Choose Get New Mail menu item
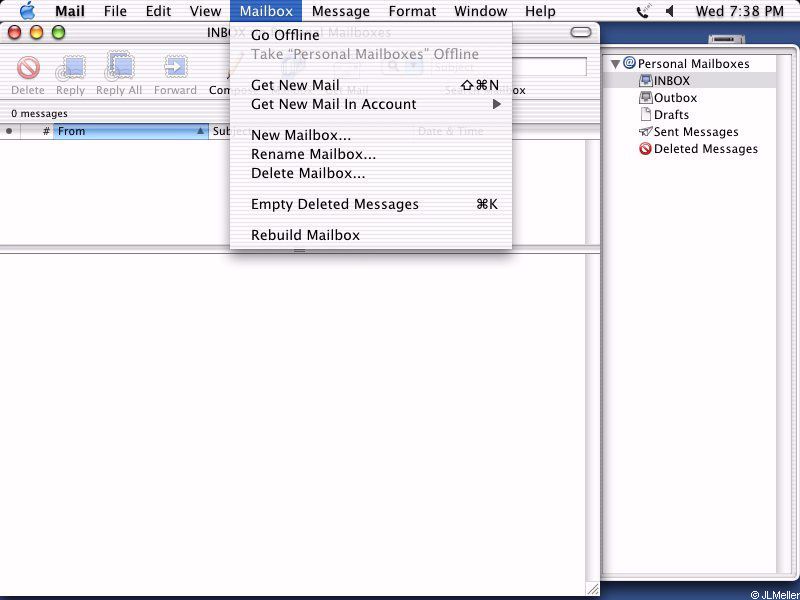Screen dimensions: 800x600 [x=371, y=85]
